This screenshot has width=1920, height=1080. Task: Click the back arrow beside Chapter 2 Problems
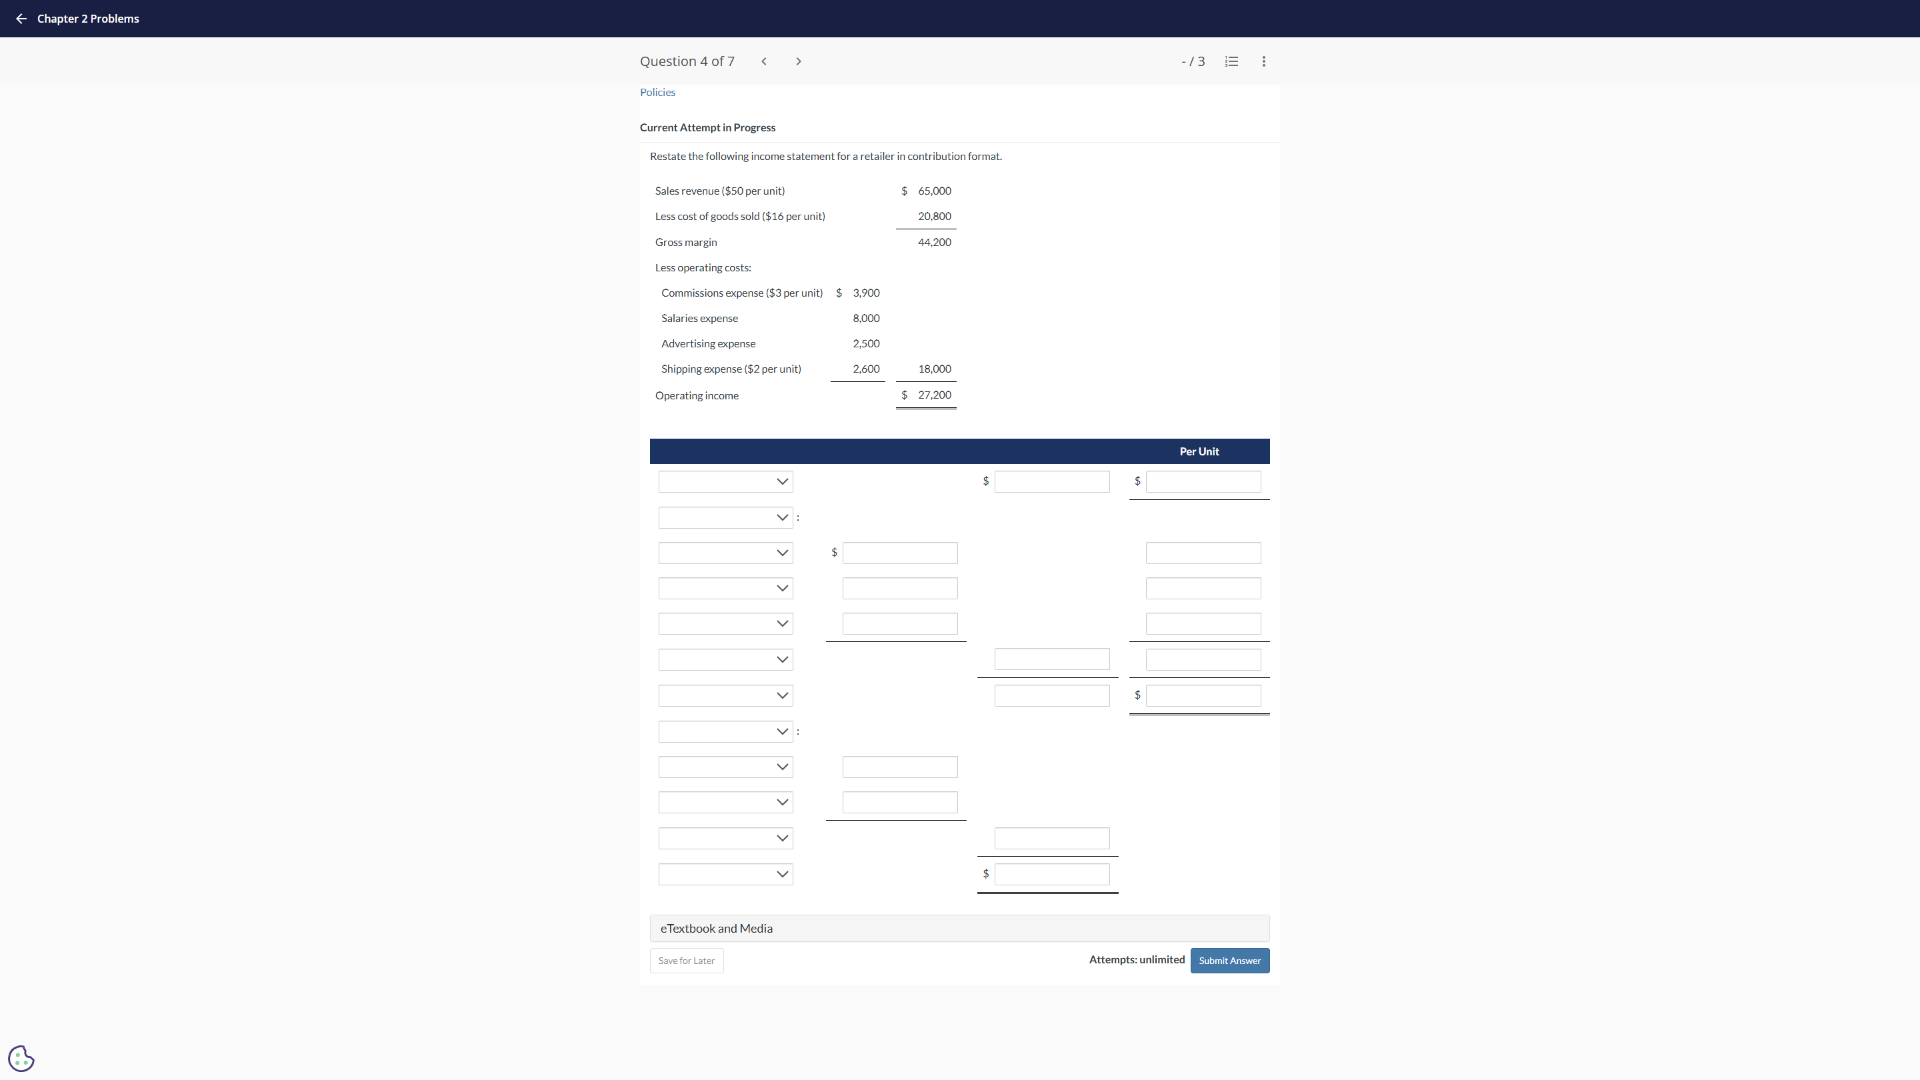click(x=21, y=19)
